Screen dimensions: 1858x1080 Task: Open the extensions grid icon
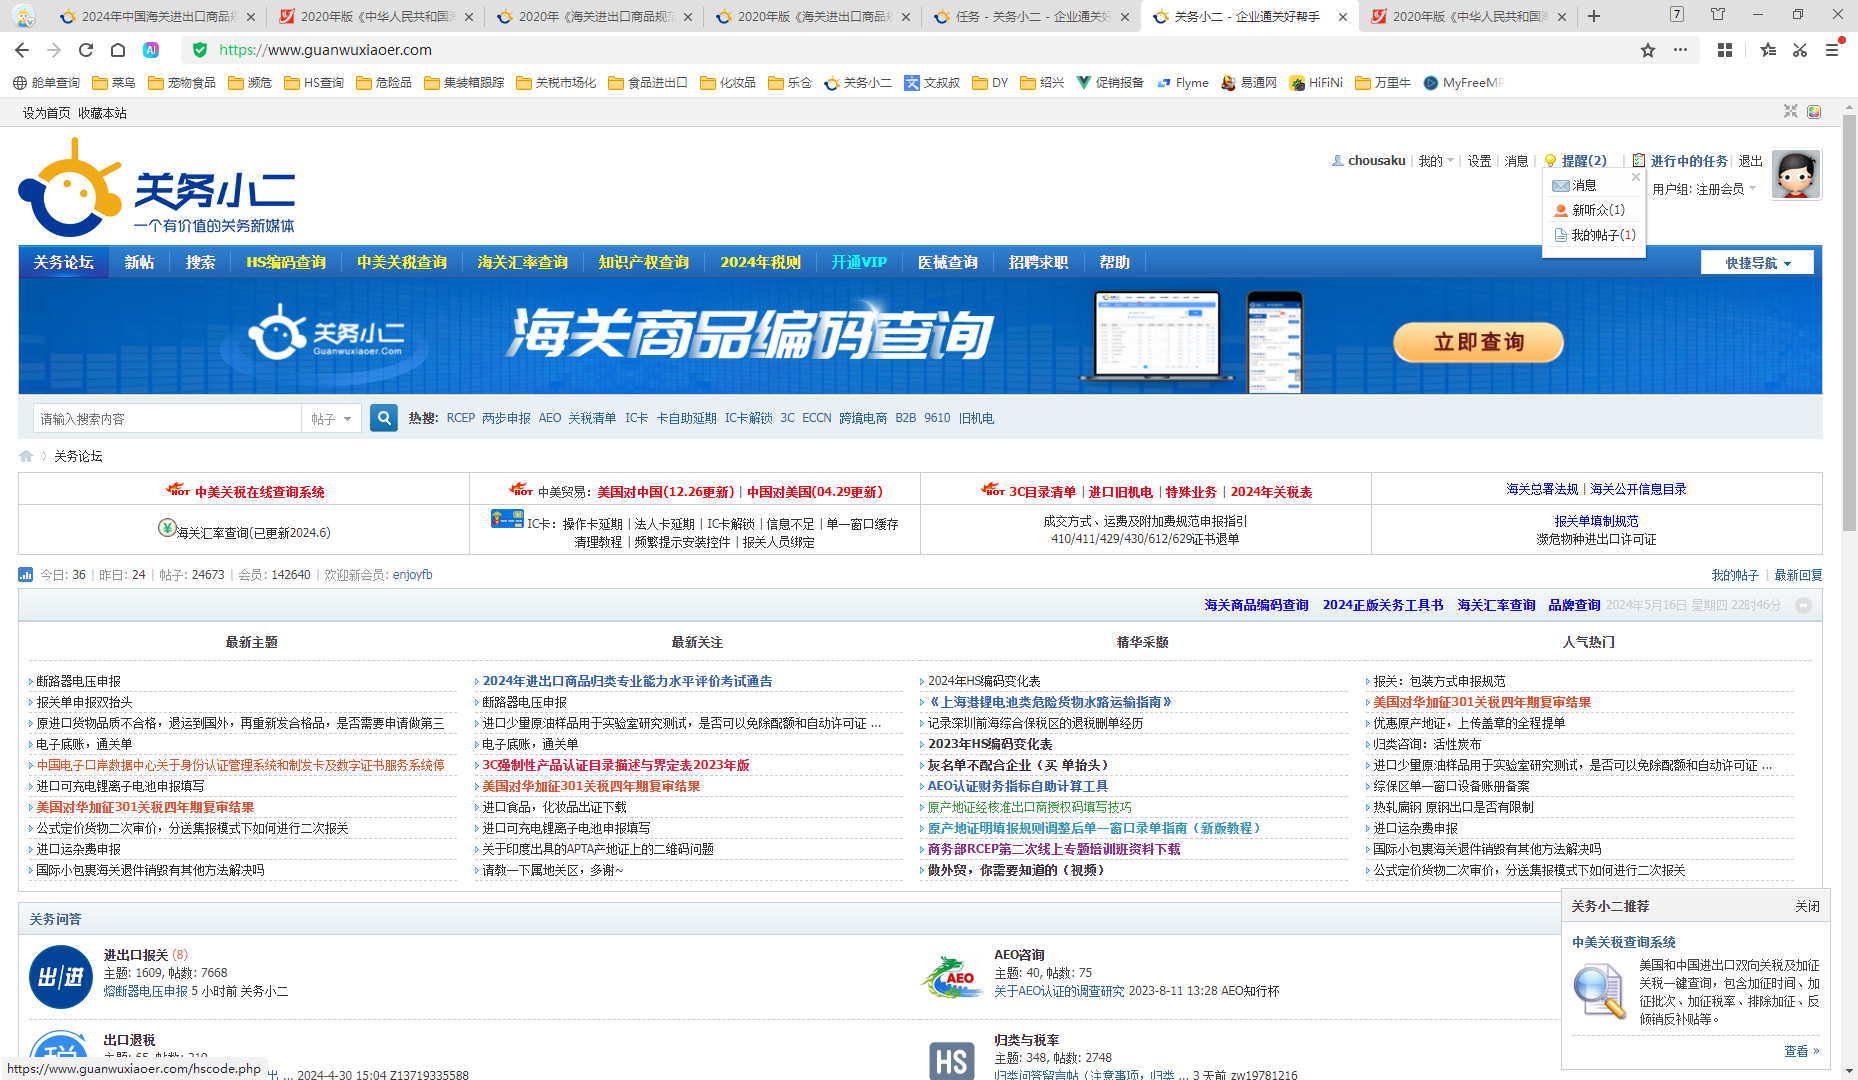[1725, 50]
